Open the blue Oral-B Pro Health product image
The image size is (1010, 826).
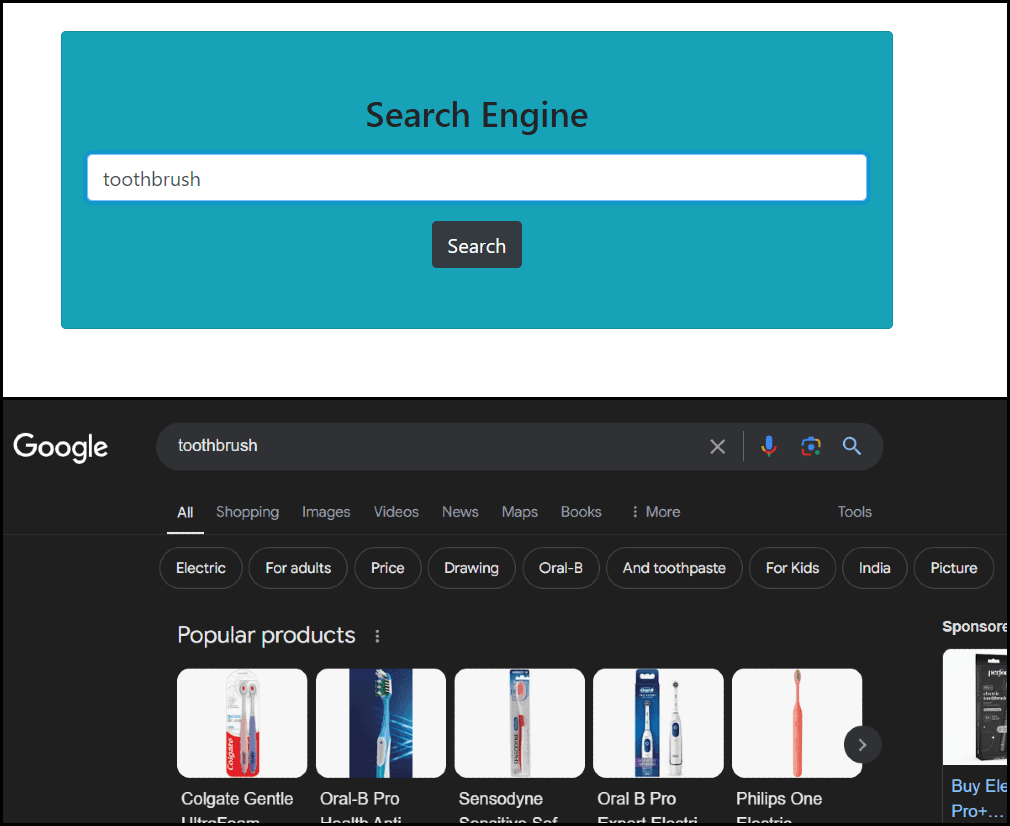(381, 723)
